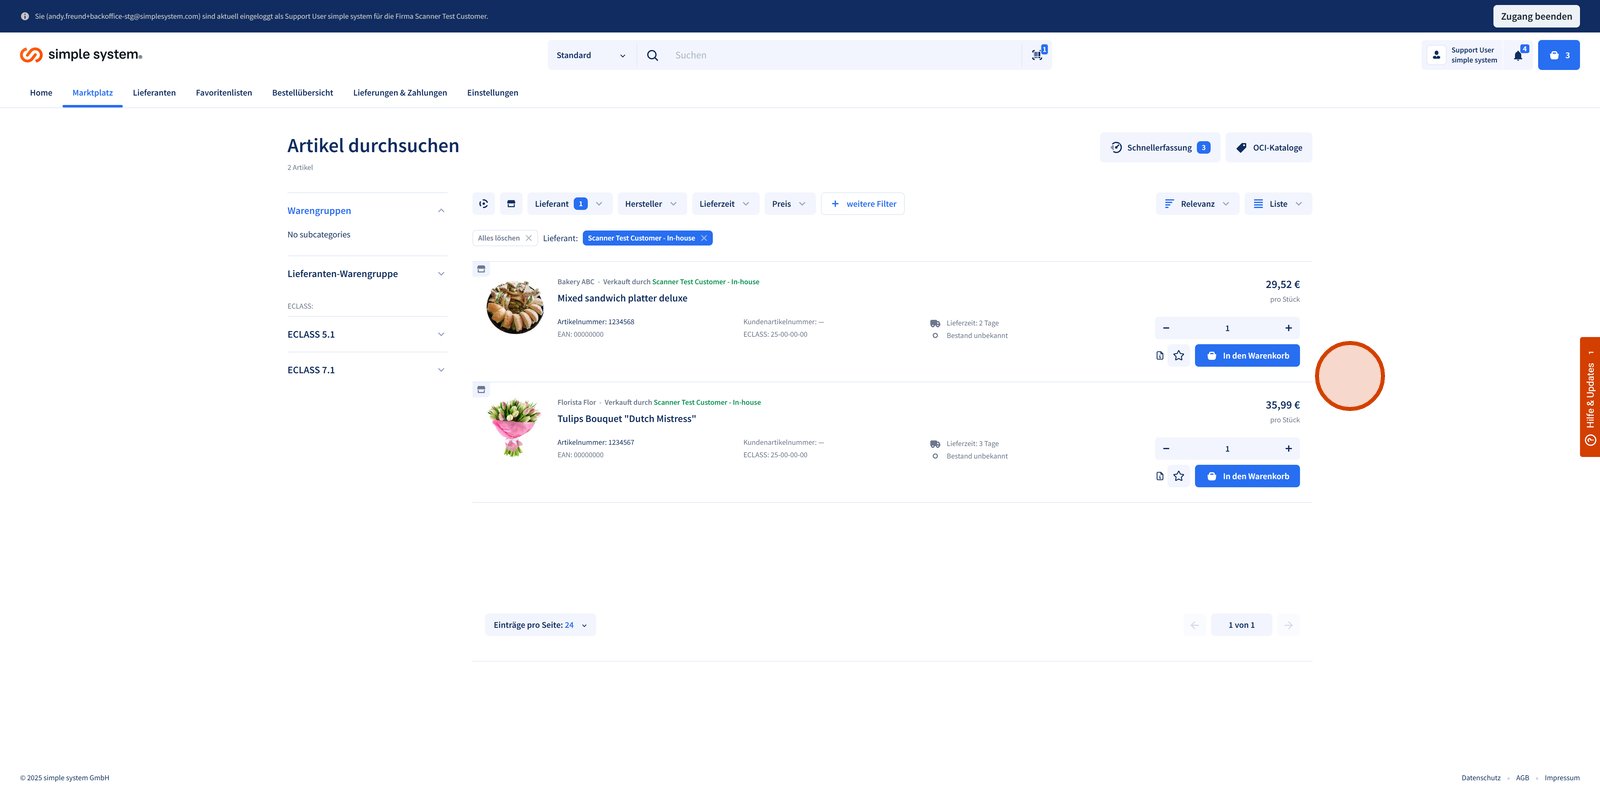Click the first filter toggle icon before Lieferant

[x=484, y=204]
